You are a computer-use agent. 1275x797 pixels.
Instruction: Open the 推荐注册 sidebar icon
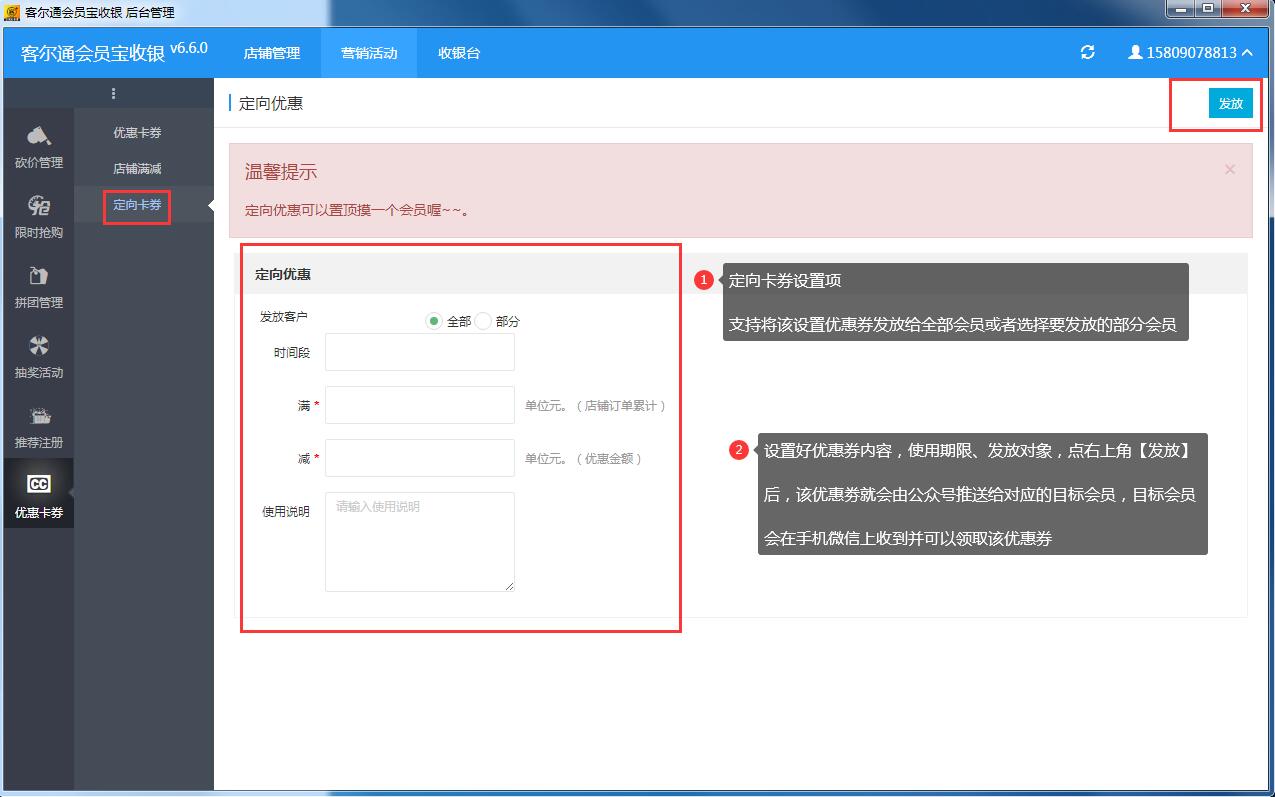(x=39, y=426)
